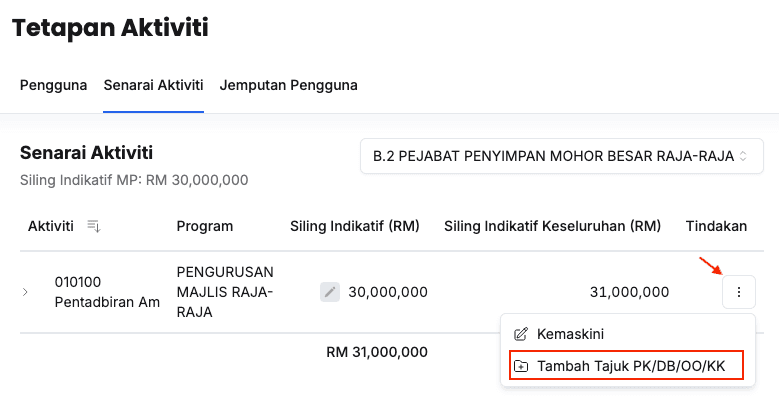Click the 010100 Pentadbiran Am activity name
Image resolution: width=779 pixels, height=407 pixels.
point(107,292)
